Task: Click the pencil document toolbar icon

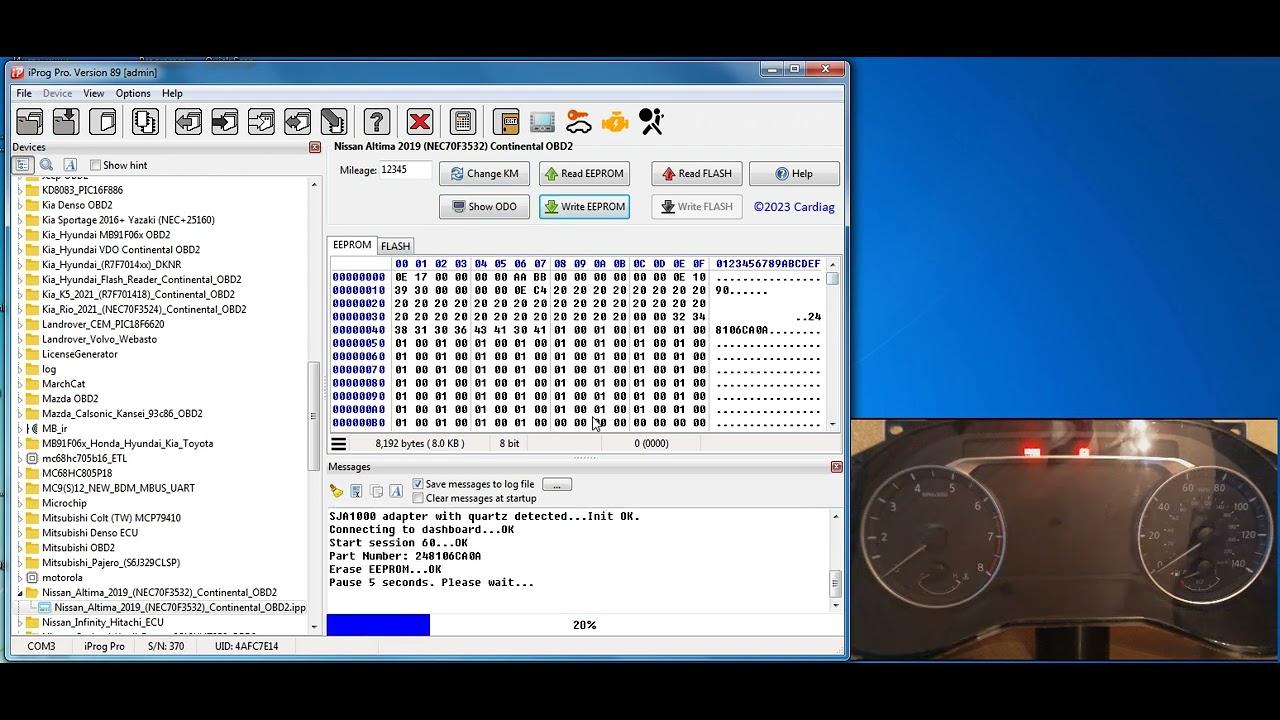Action: click(x=261, y=122)
